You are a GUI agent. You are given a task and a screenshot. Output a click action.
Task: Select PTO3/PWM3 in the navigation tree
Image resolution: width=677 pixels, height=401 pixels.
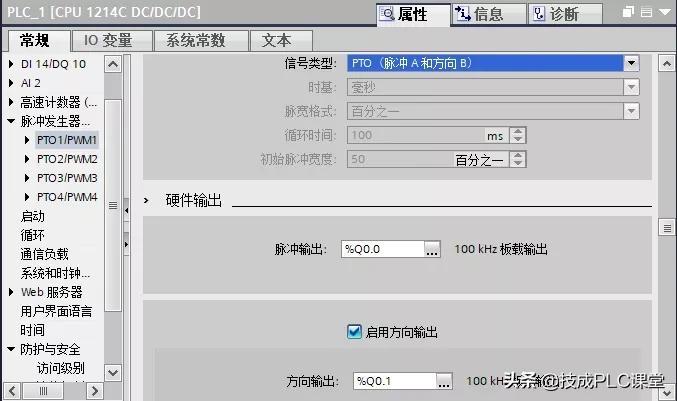click(x=67, y=178)
